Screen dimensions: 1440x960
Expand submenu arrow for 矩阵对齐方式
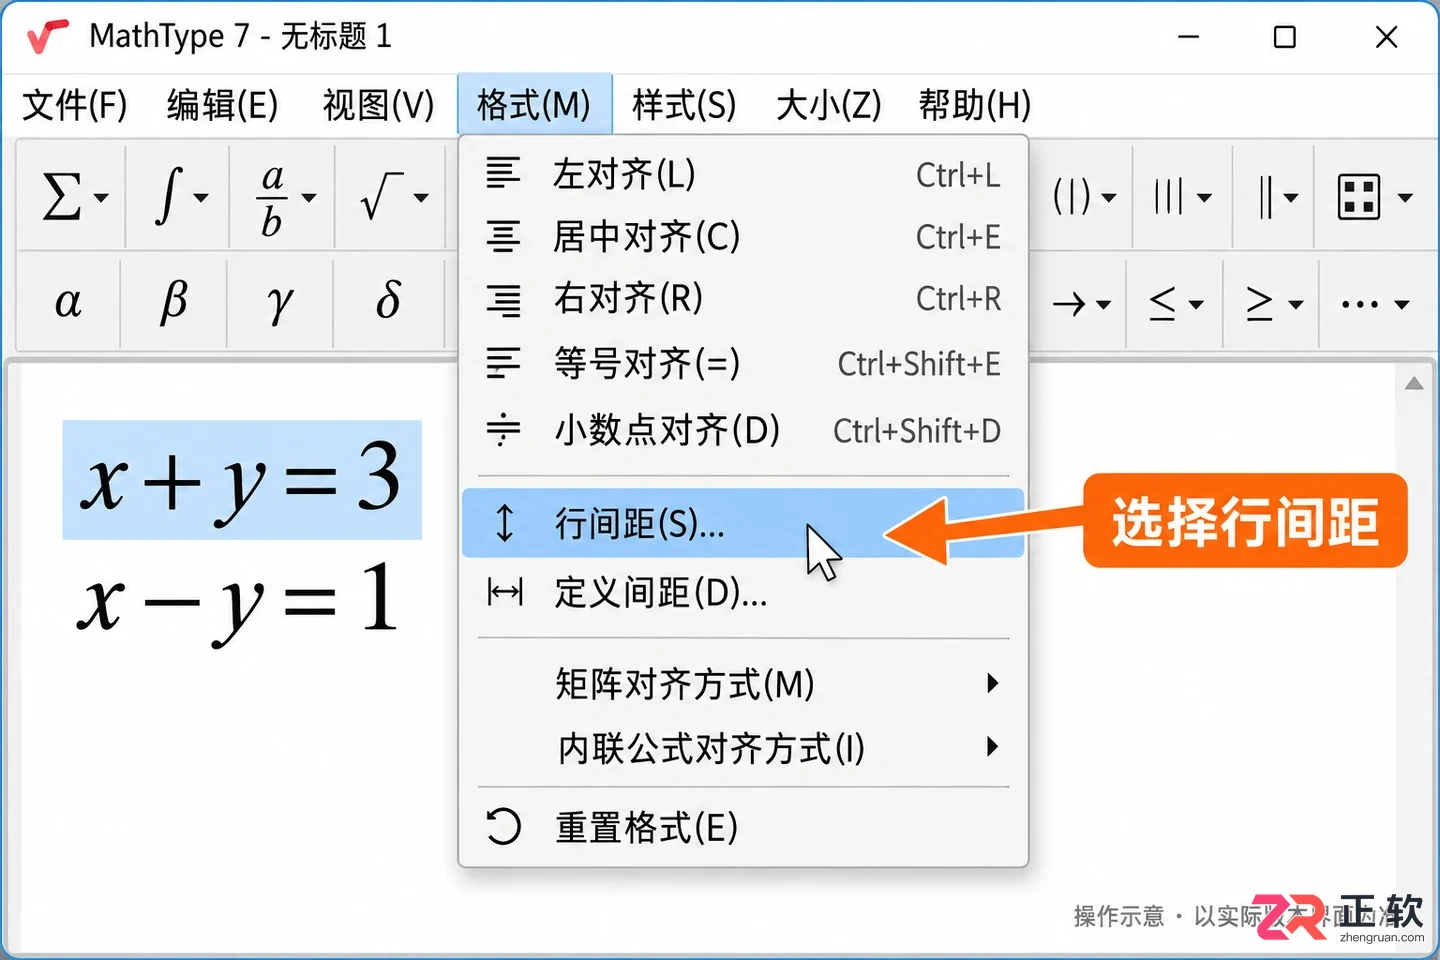(992, 683)
